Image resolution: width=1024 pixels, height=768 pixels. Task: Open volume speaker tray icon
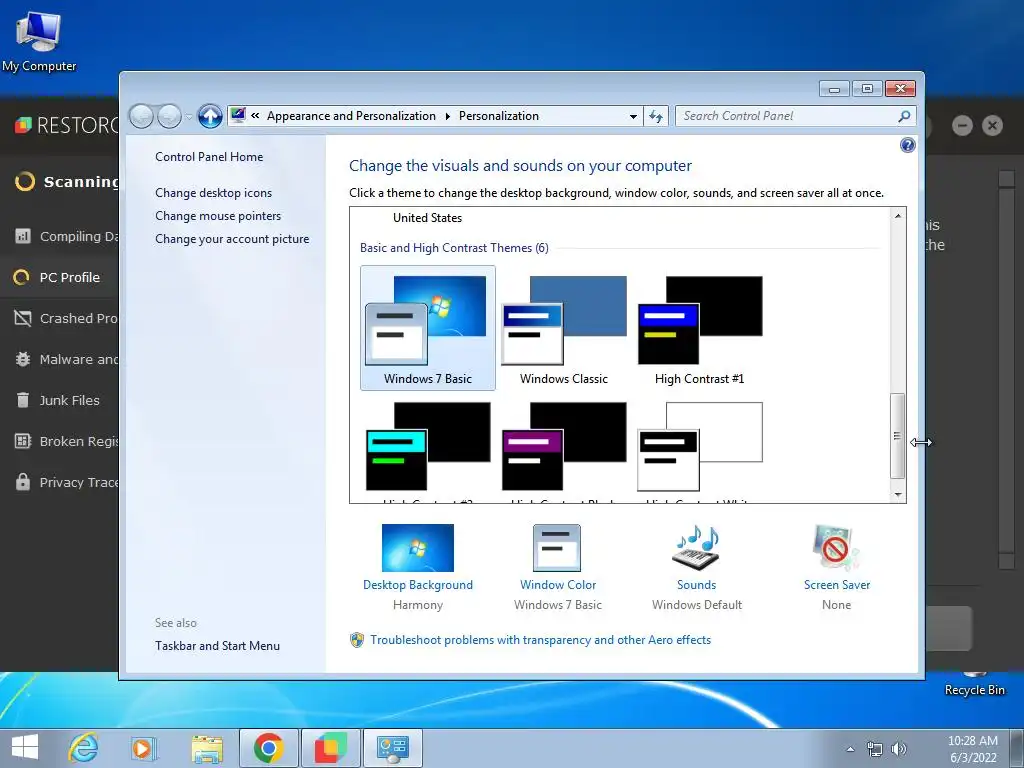point(899,748)
